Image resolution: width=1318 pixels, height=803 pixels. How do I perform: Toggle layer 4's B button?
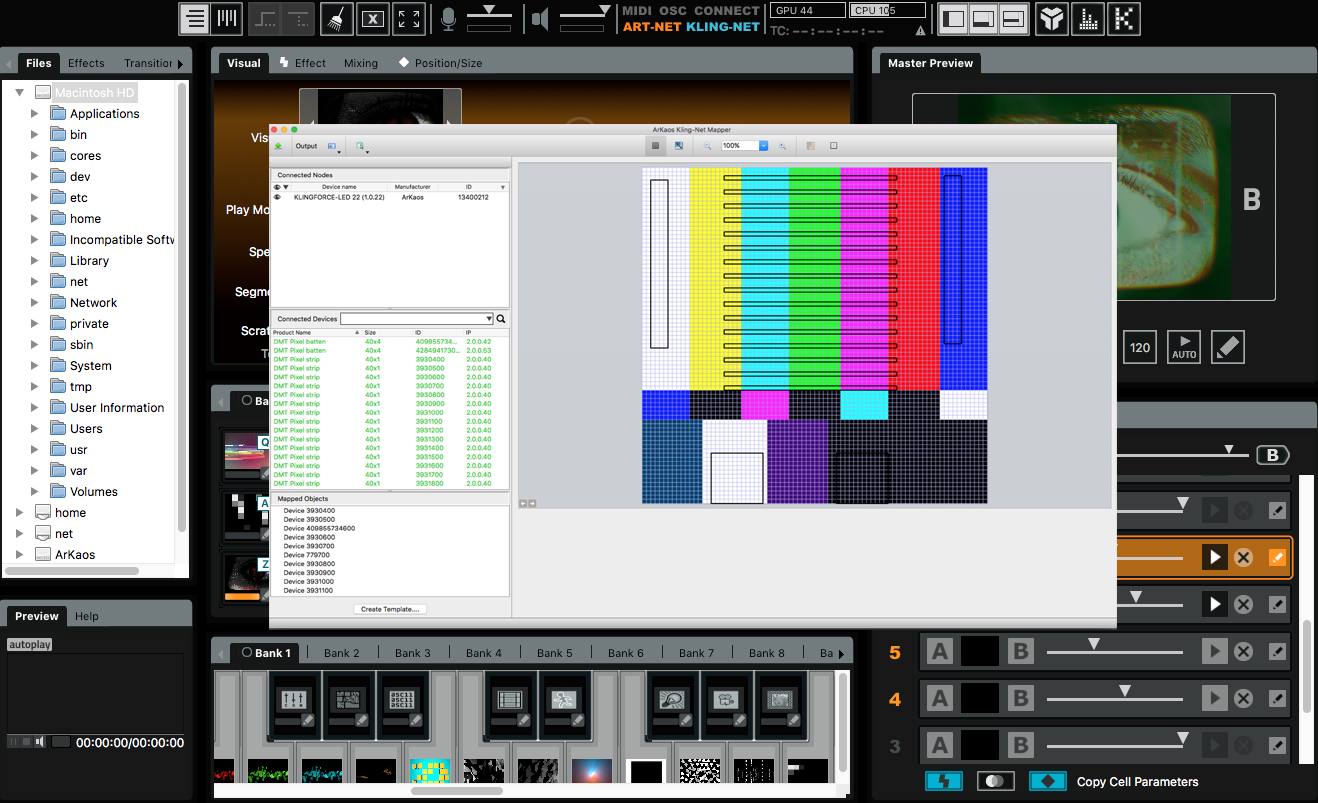1020,699
